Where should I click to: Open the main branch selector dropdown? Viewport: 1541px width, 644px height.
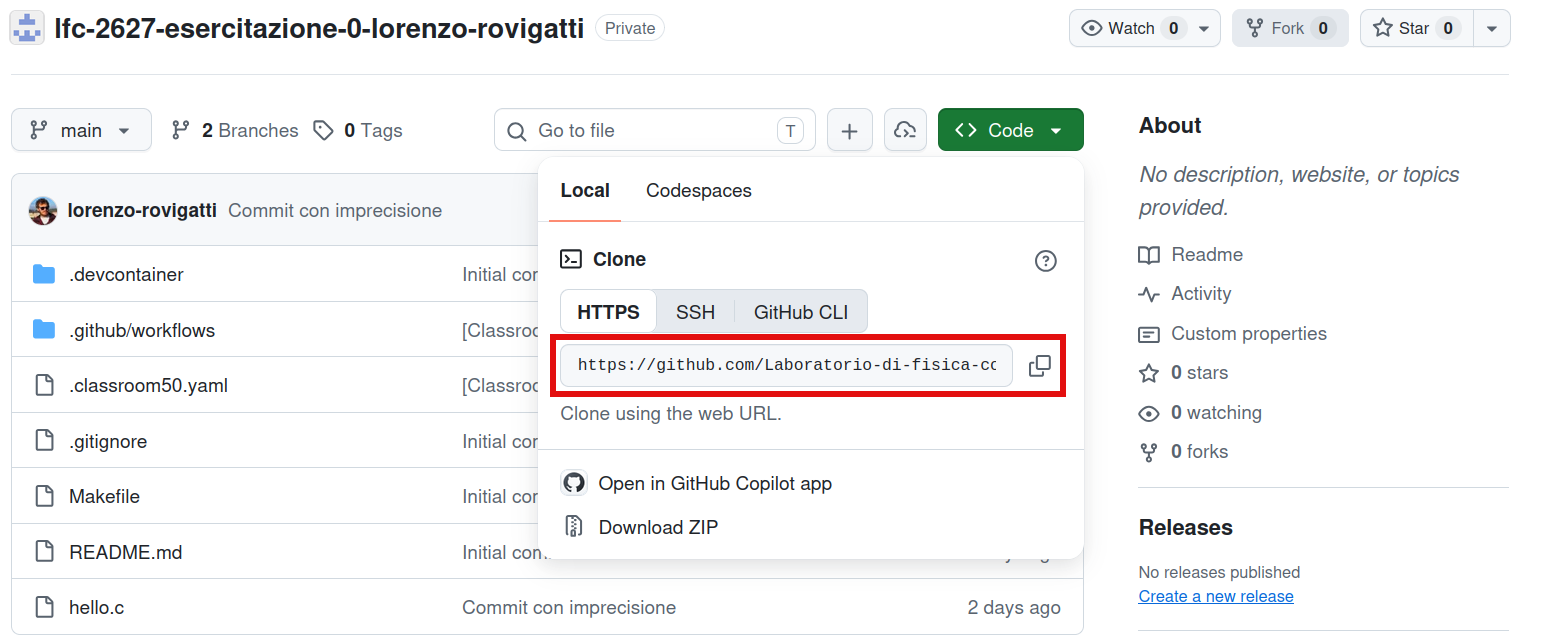coord(81,130)
